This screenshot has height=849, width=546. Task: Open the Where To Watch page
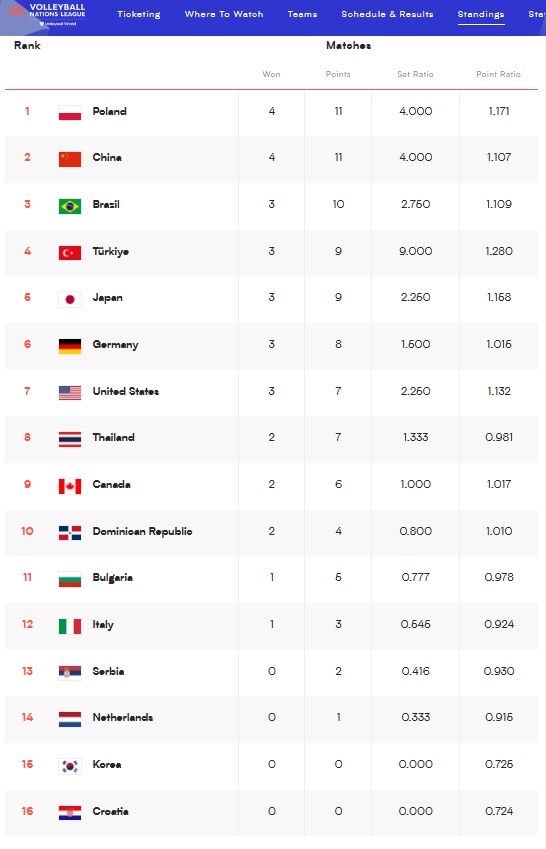coord(224,14)
